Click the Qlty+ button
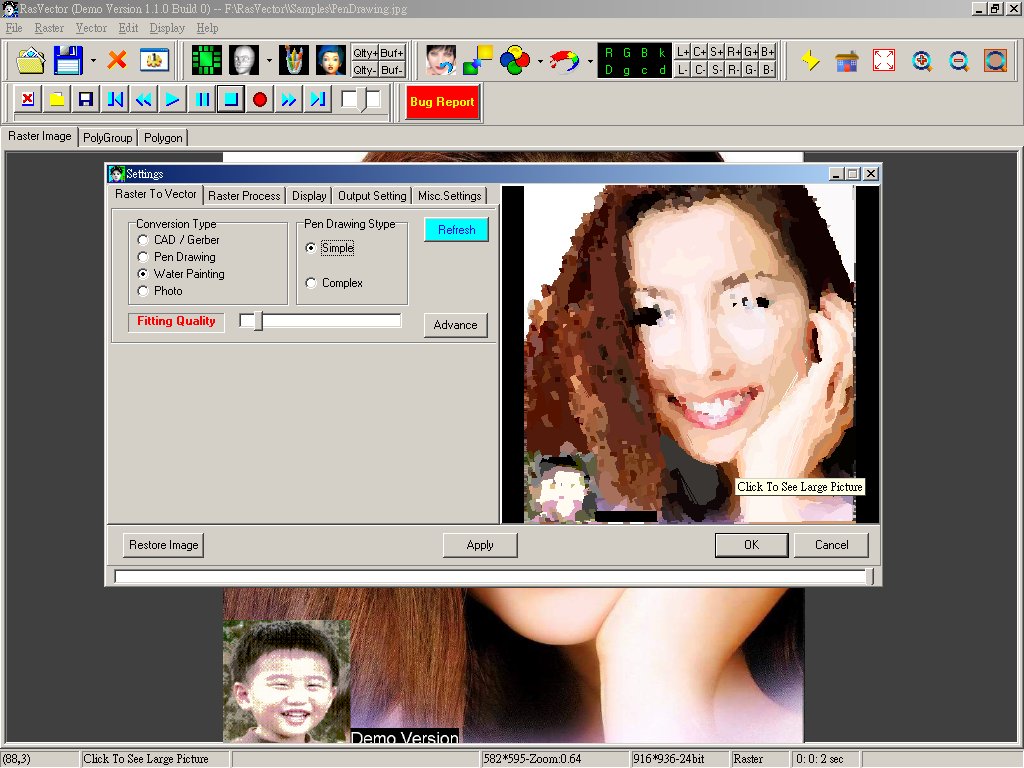The image size is (1024, 768). (364, 53)
